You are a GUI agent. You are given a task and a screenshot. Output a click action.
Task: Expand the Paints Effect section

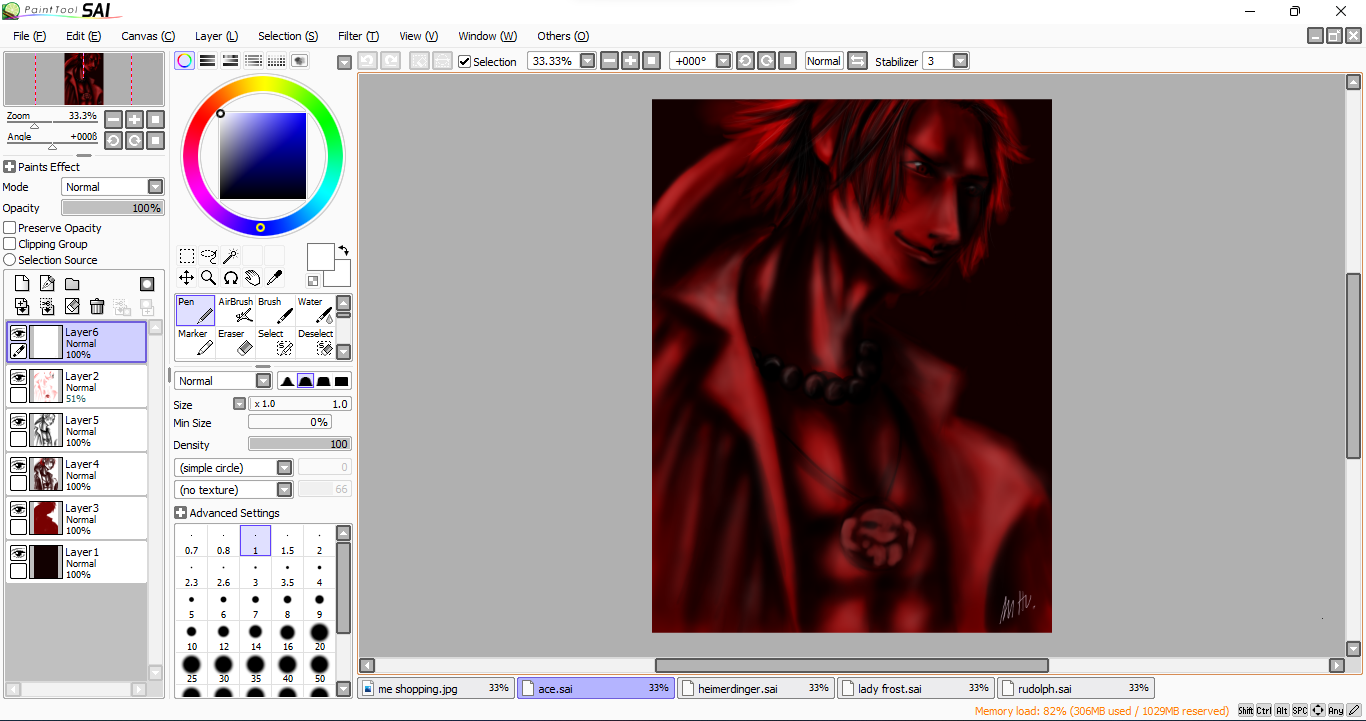[10, 167]
